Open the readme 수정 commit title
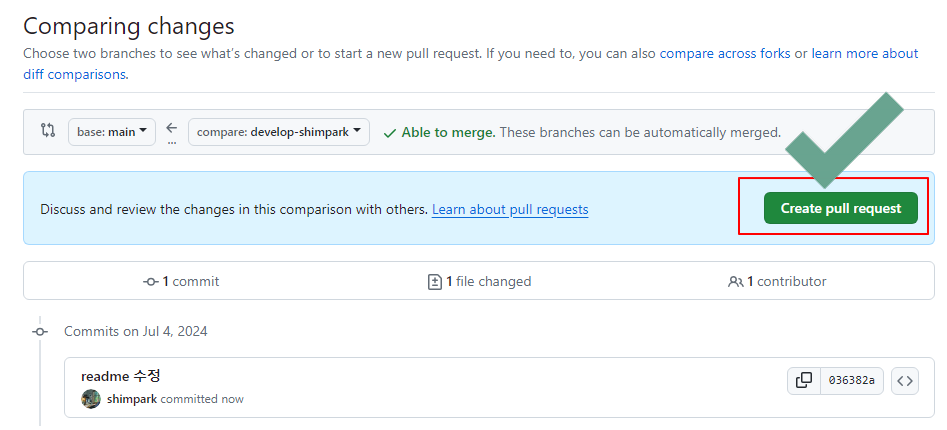The width and height of the screenshot is (947, 430). pos(121,376)
